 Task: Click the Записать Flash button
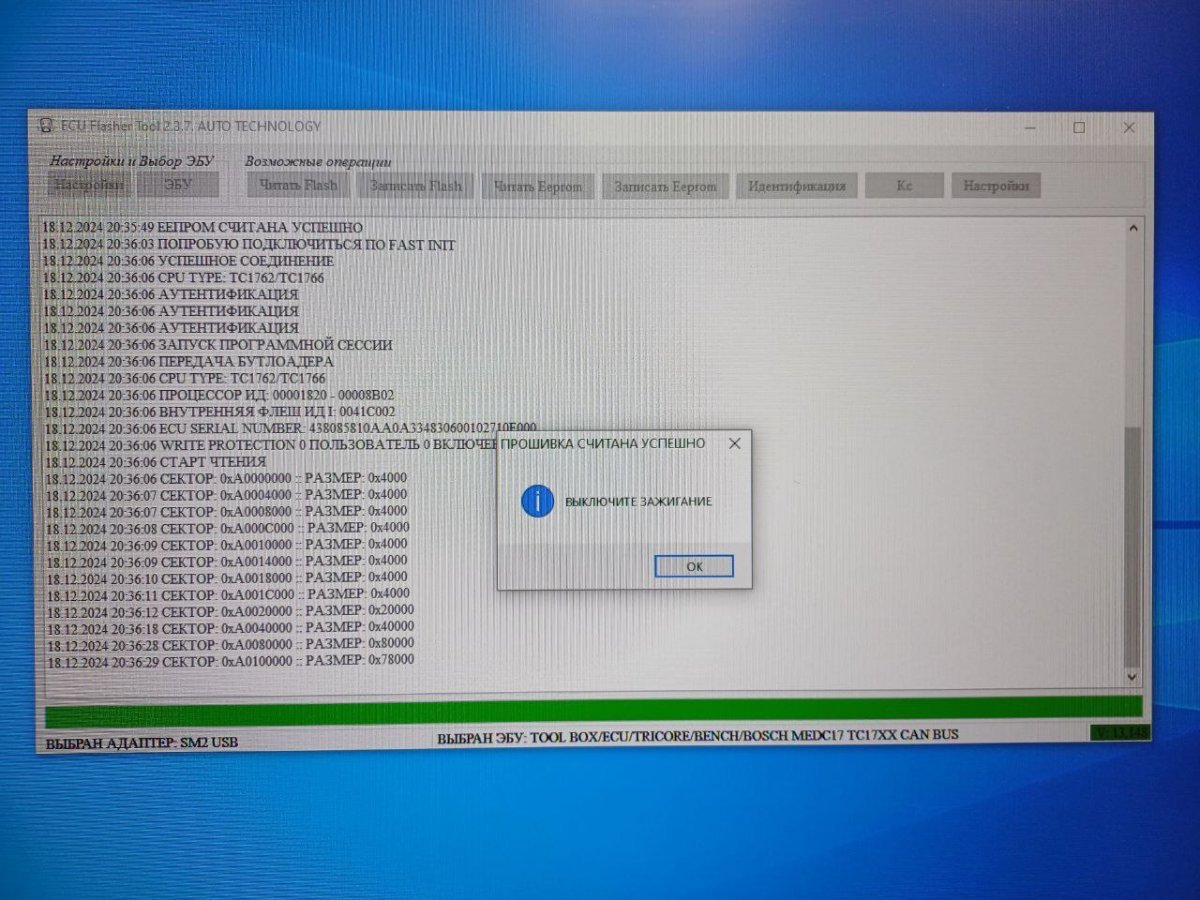click(416, 186)
